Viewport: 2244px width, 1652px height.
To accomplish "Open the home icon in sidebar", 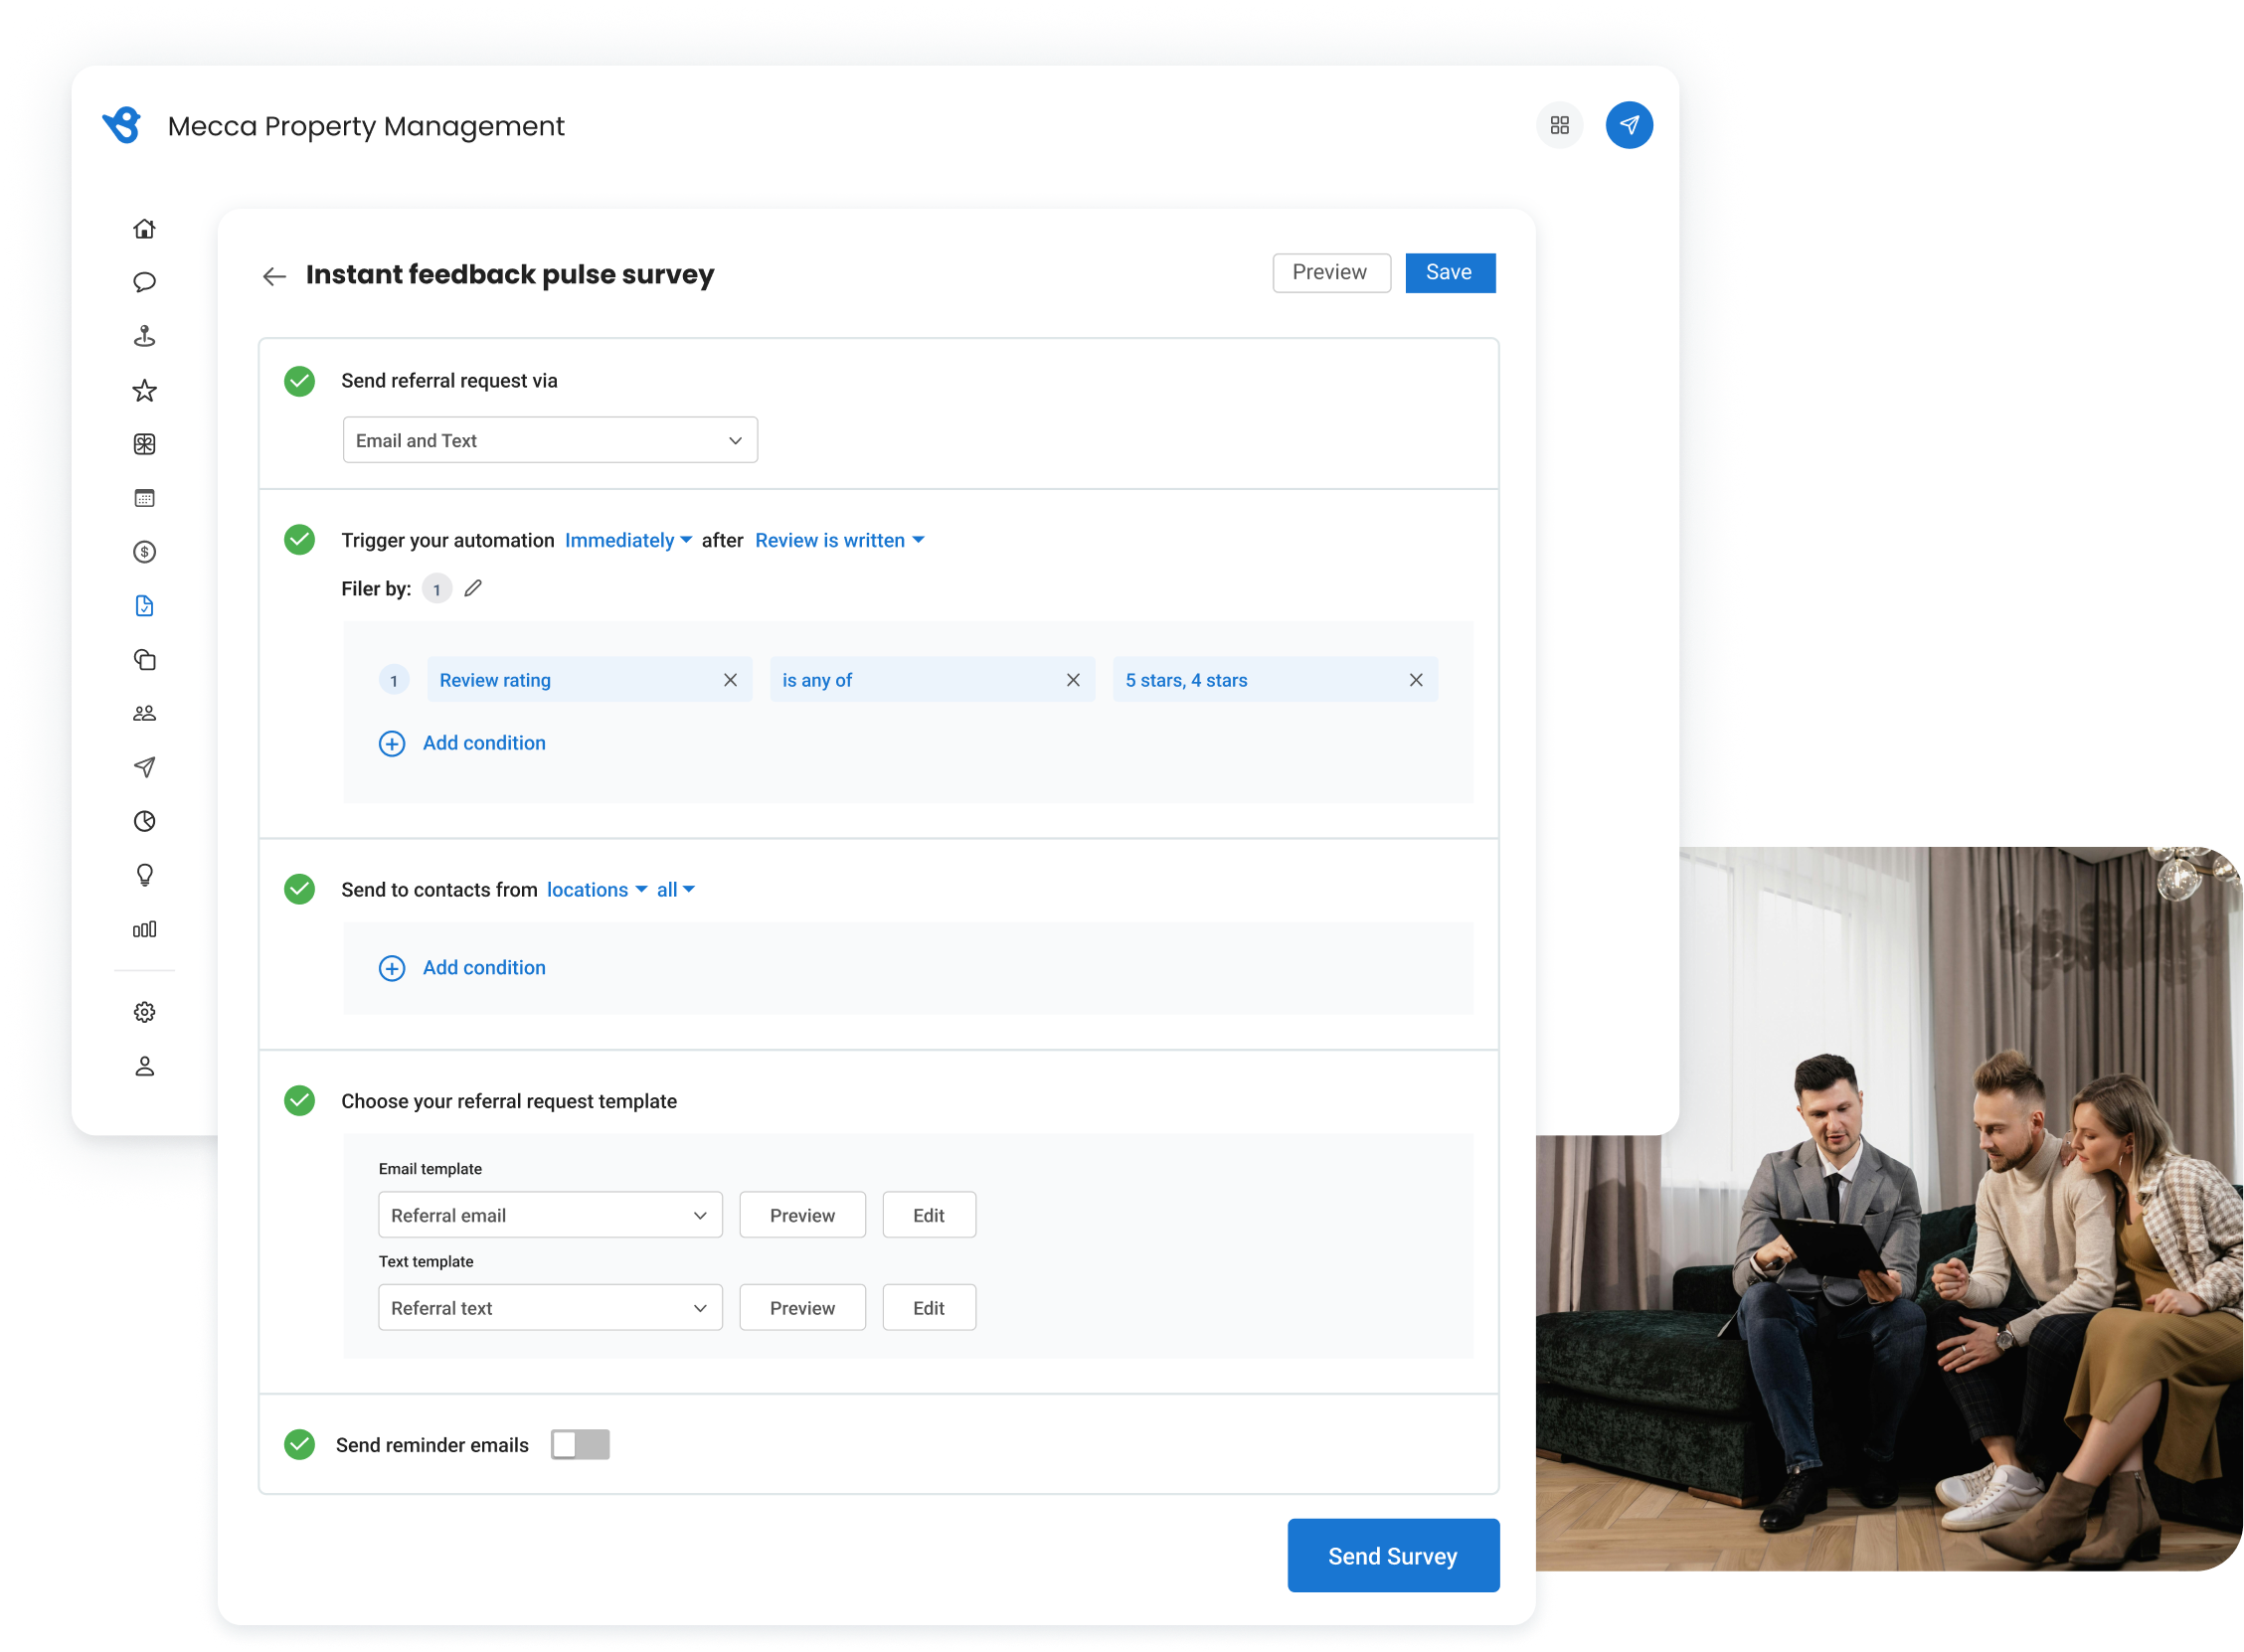I will tap(144, 229).
